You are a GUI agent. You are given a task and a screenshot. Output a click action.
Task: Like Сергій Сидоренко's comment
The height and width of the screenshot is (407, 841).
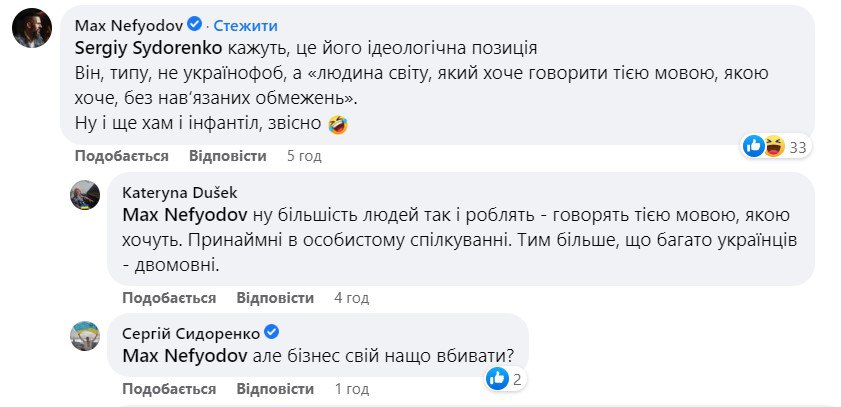click(169, 387)
